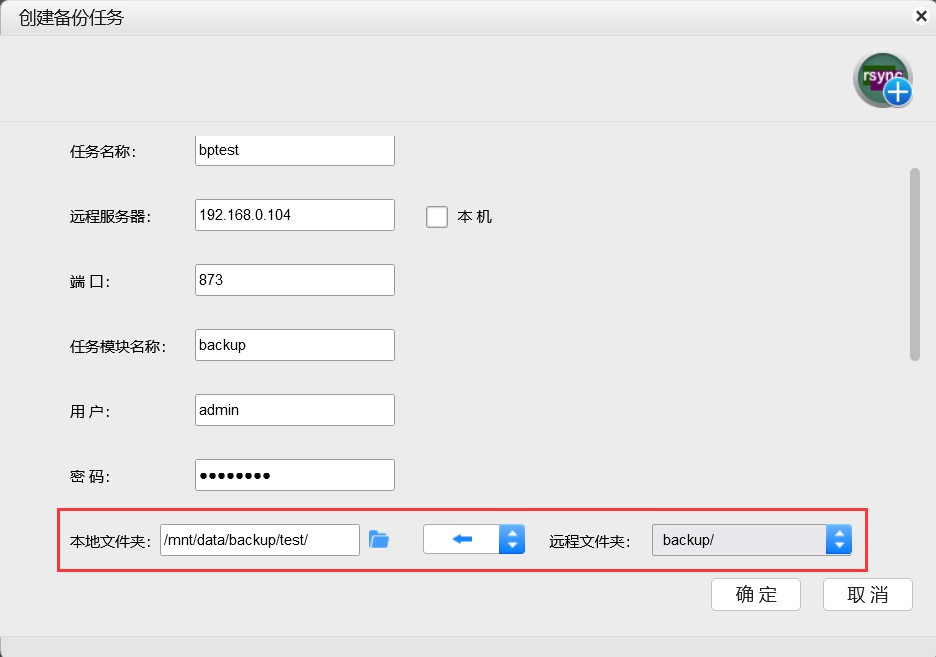Close the 创建备份任务 dialog
The image size is (936, 657).
[x=921, y=15]
